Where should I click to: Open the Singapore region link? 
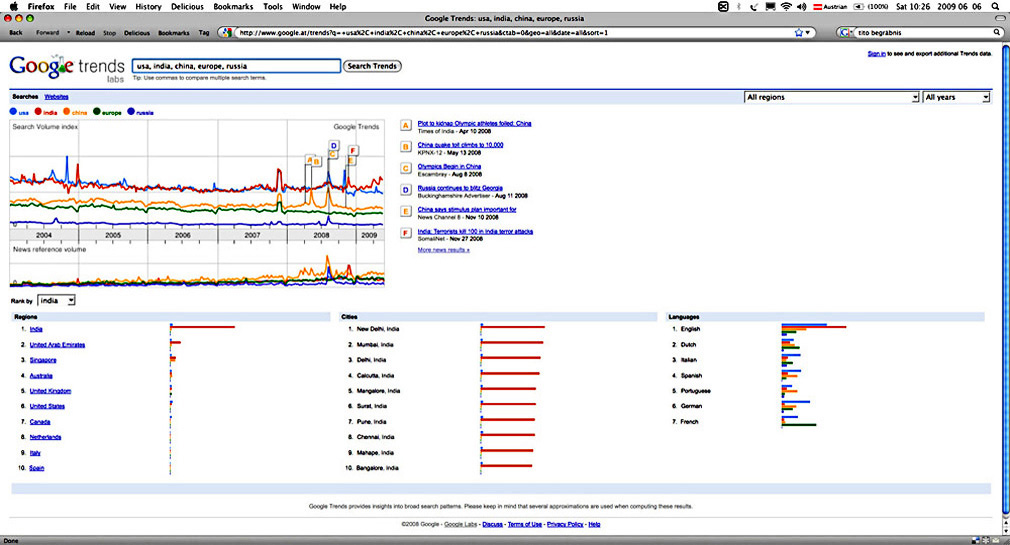[43, 360]
